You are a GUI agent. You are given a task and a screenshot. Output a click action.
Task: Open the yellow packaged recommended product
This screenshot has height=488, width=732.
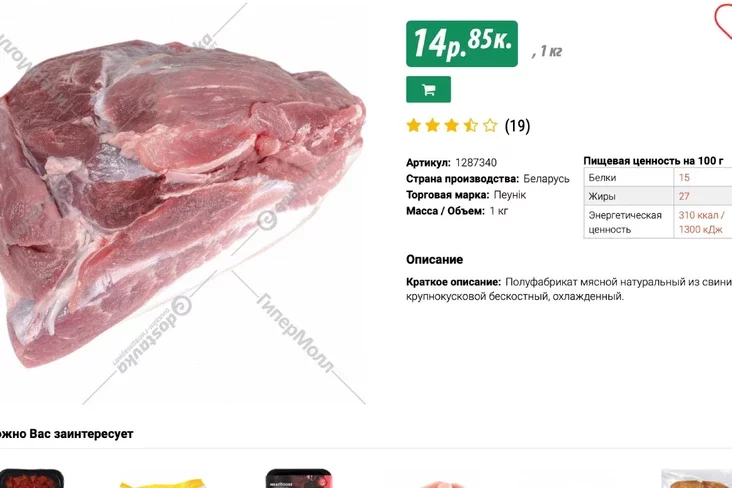point(162,482)
